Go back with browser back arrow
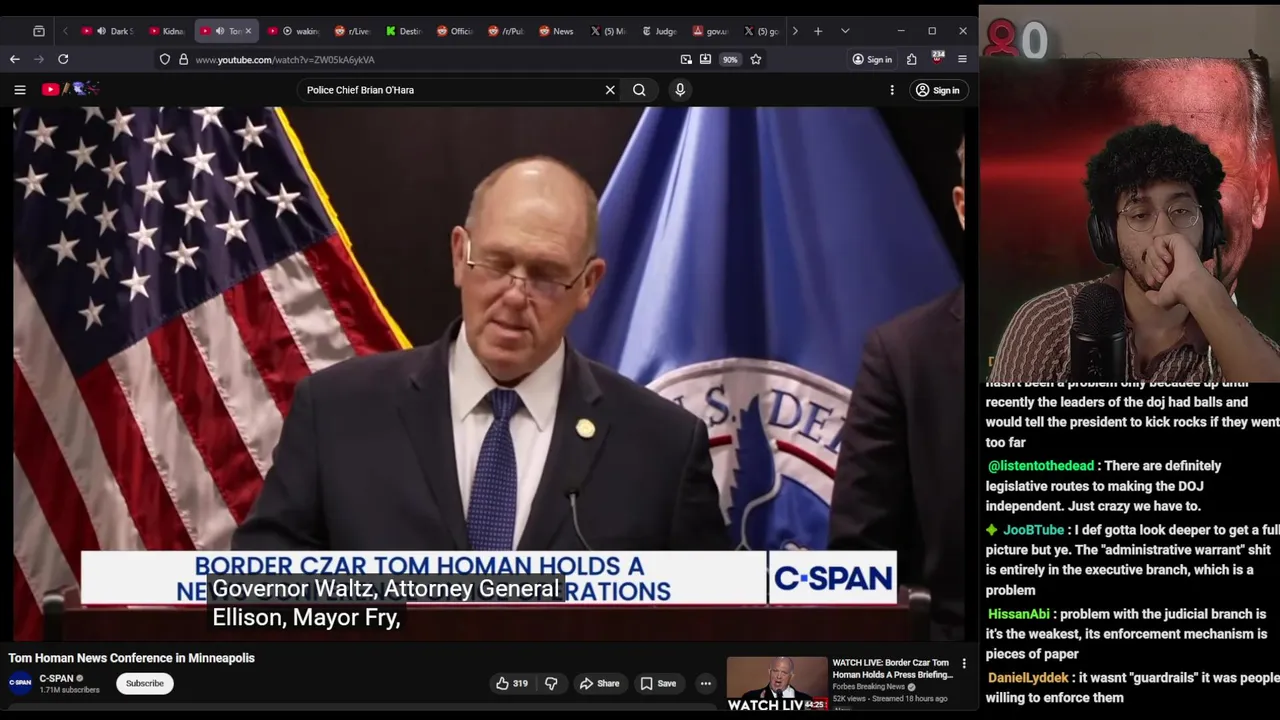The height and width of the screenshot is (720, 1280). coord(15,59)
